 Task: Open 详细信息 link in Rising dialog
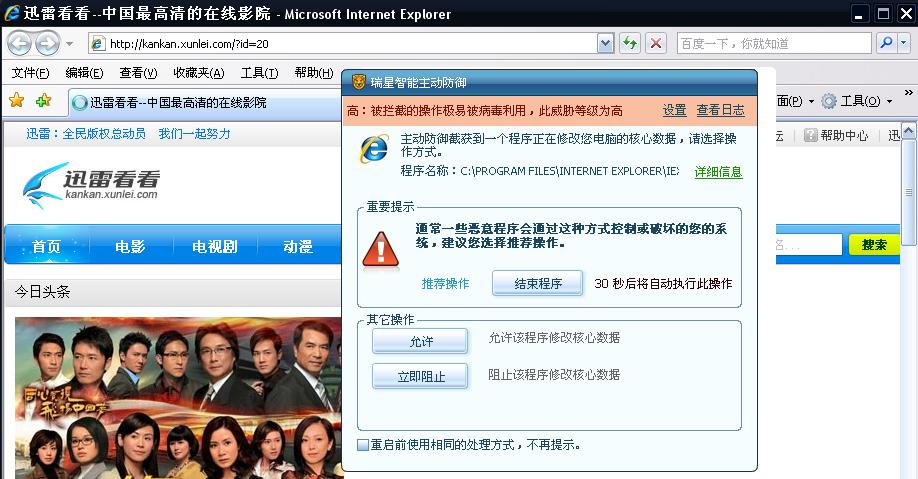[x=718, y=172]
